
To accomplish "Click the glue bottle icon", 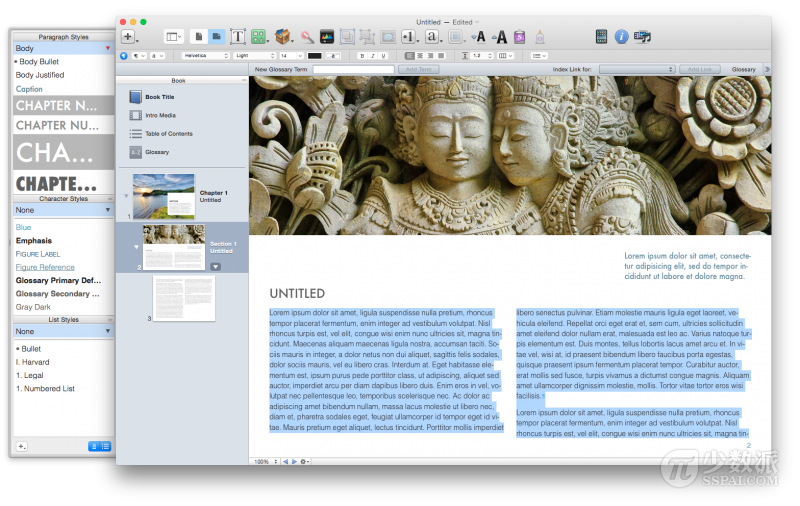I will [540, 37].
